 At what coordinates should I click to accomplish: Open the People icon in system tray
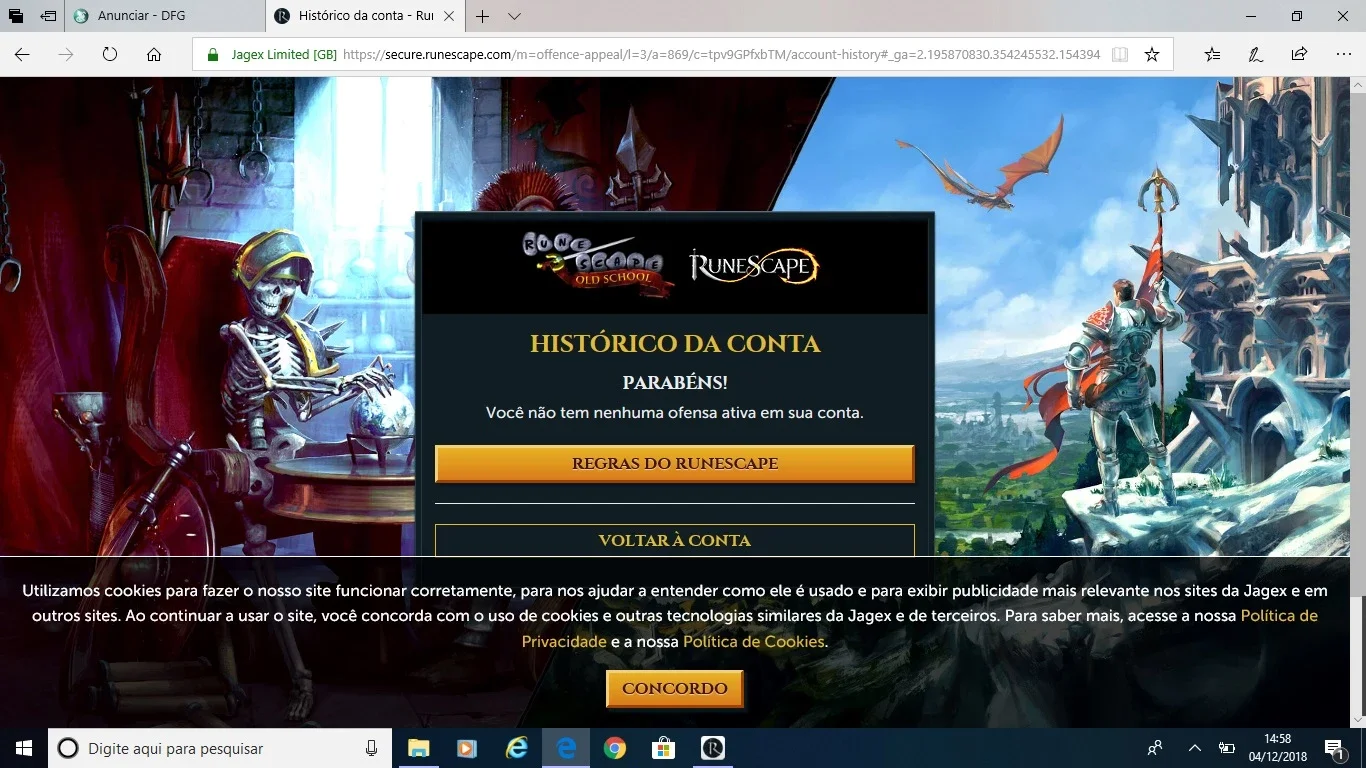(x=1155, y=748)
